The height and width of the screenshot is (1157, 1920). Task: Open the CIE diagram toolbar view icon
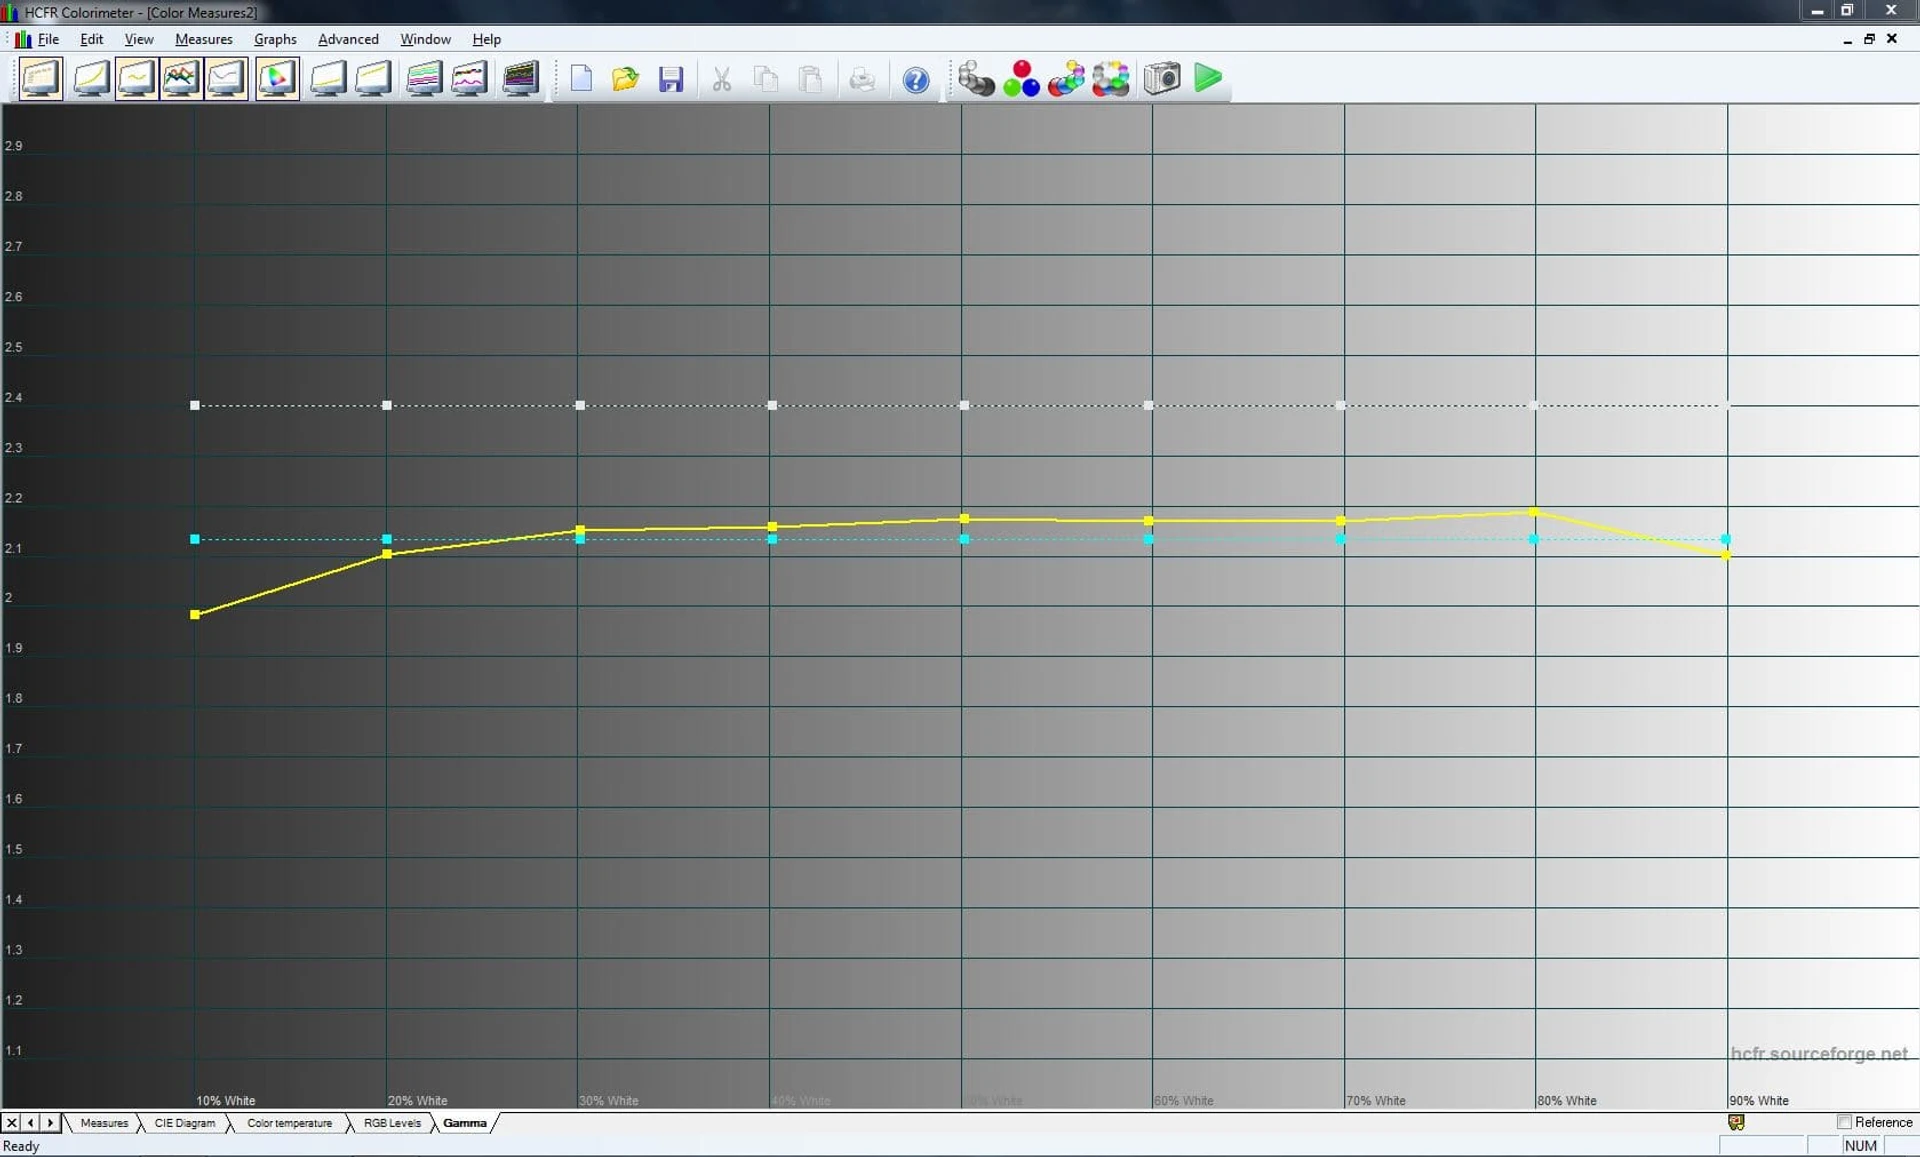277,78
